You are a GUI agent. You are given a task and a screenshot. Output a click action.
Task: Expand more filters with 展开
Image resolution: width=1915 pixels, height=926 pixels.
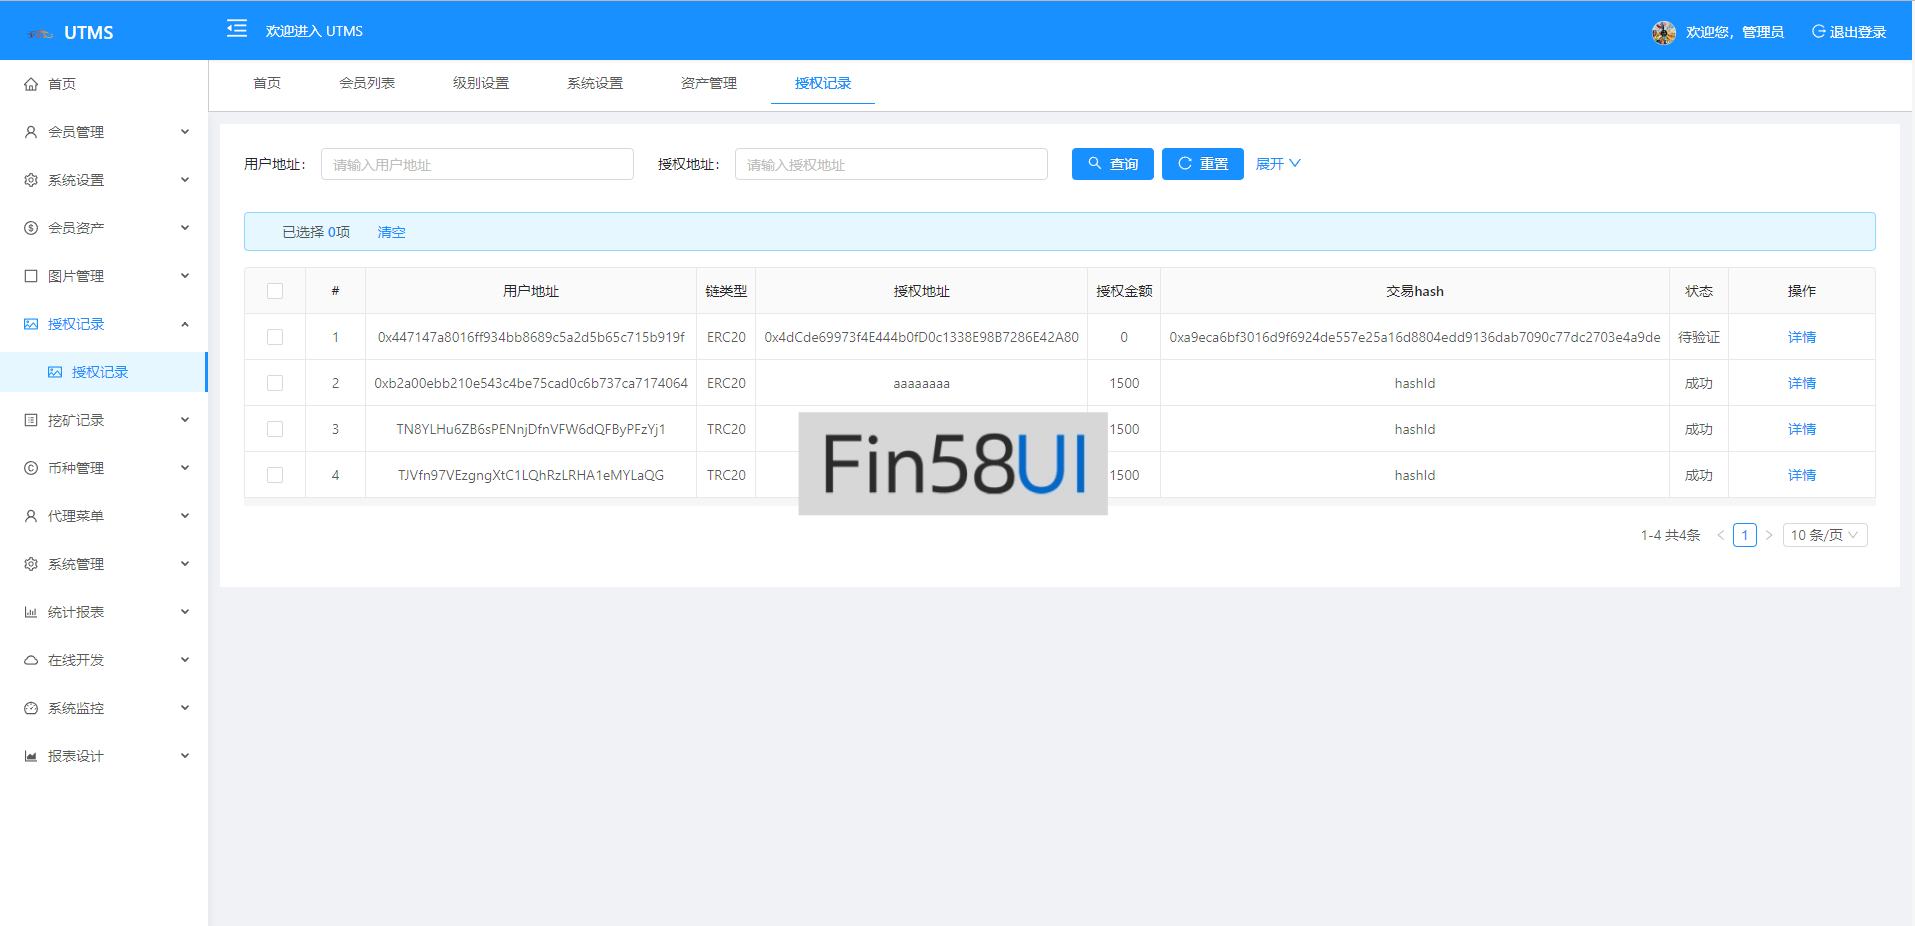click(1277, 164)
